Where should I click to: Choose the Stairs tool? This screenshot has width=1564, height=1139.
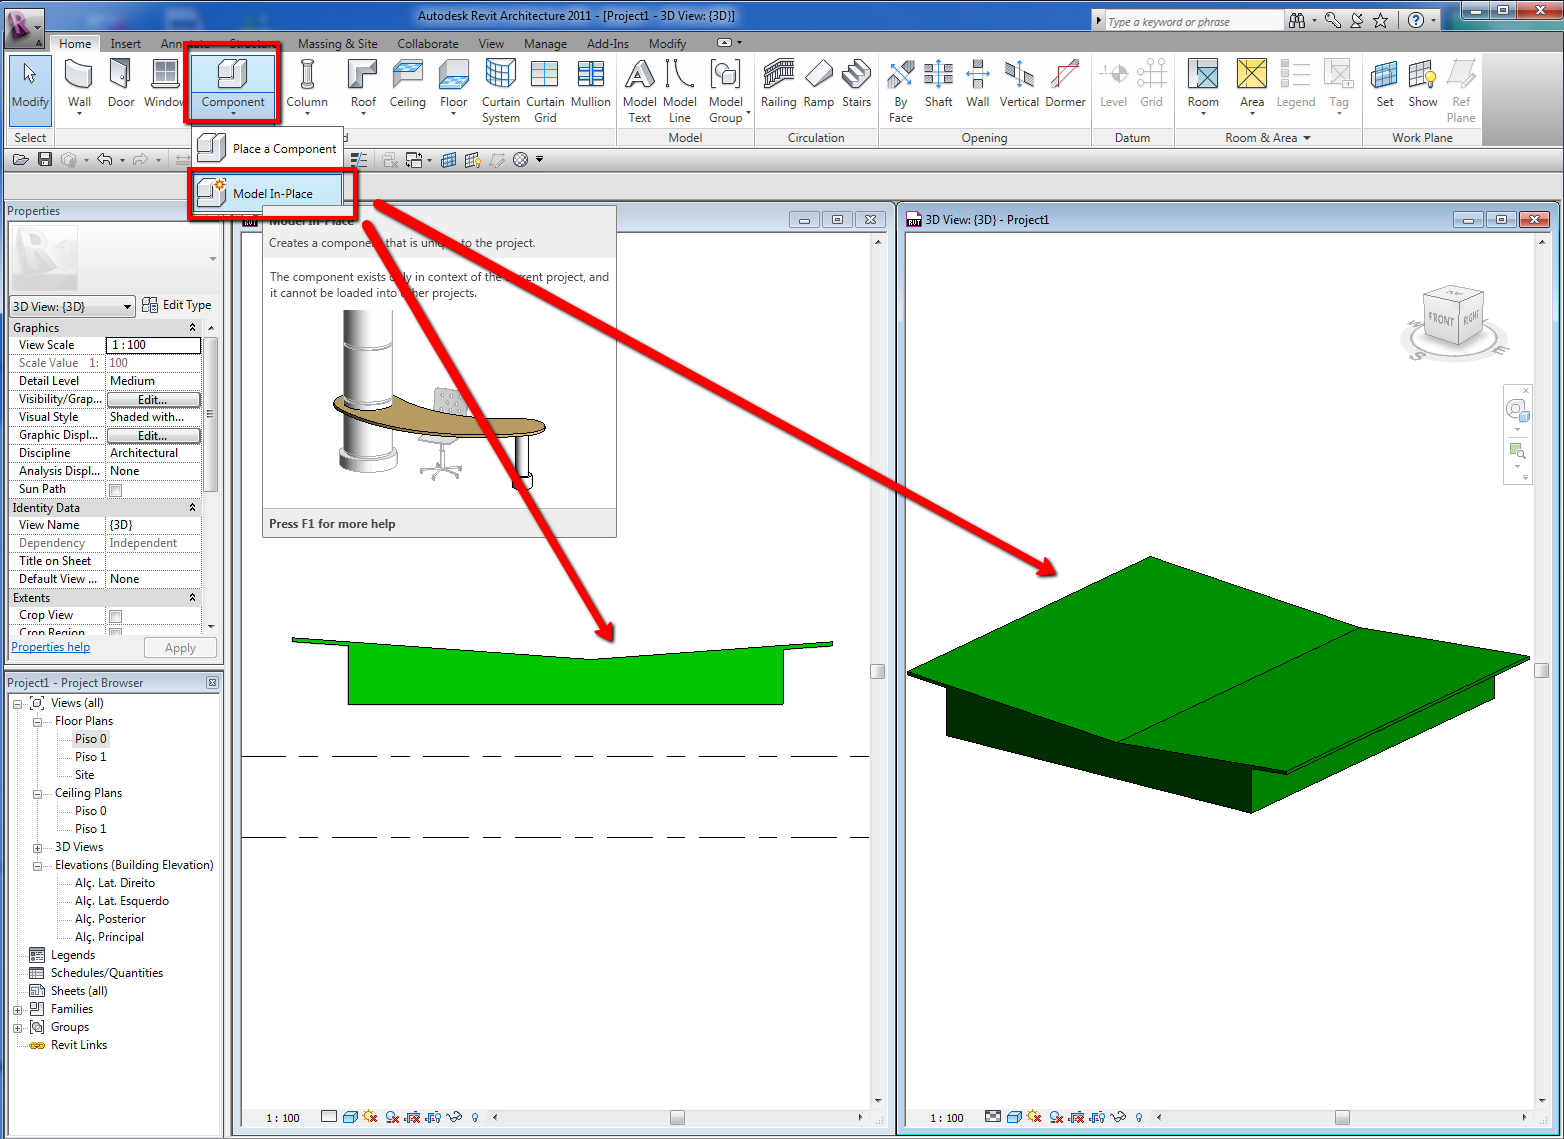(x=857, y=84)
